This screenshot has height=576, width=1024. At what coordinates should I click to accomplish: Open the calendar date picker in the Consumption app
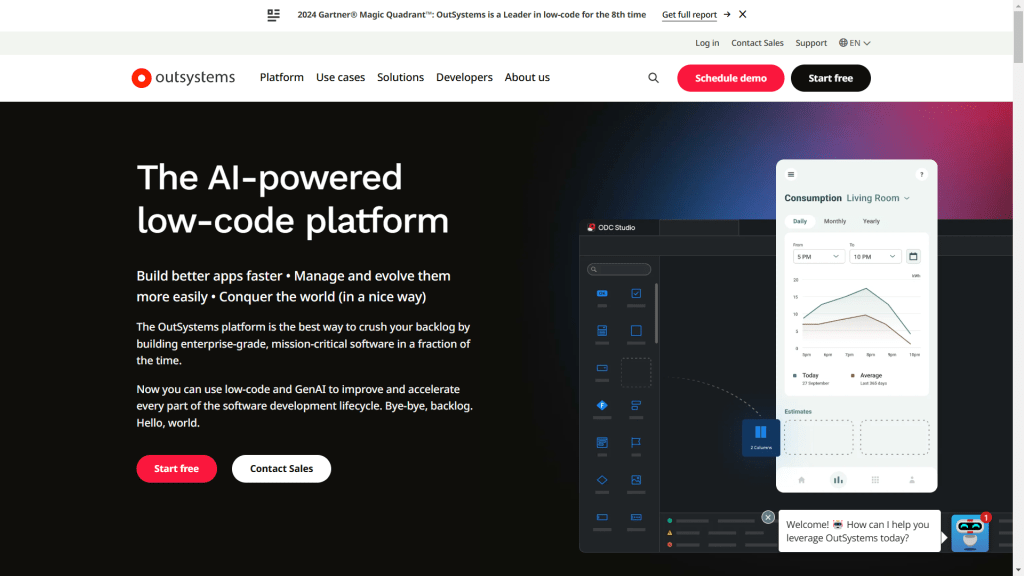click(x=914, y=256)
